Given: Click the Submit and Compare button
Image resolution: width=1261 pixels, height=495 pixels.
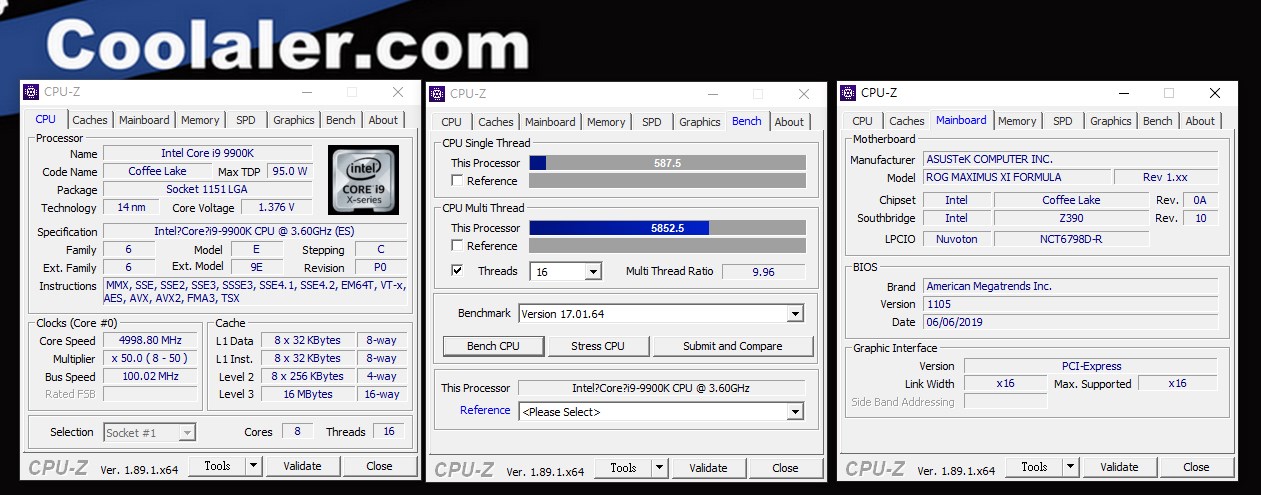Looking at the screenshot, I should coord(733,346).
